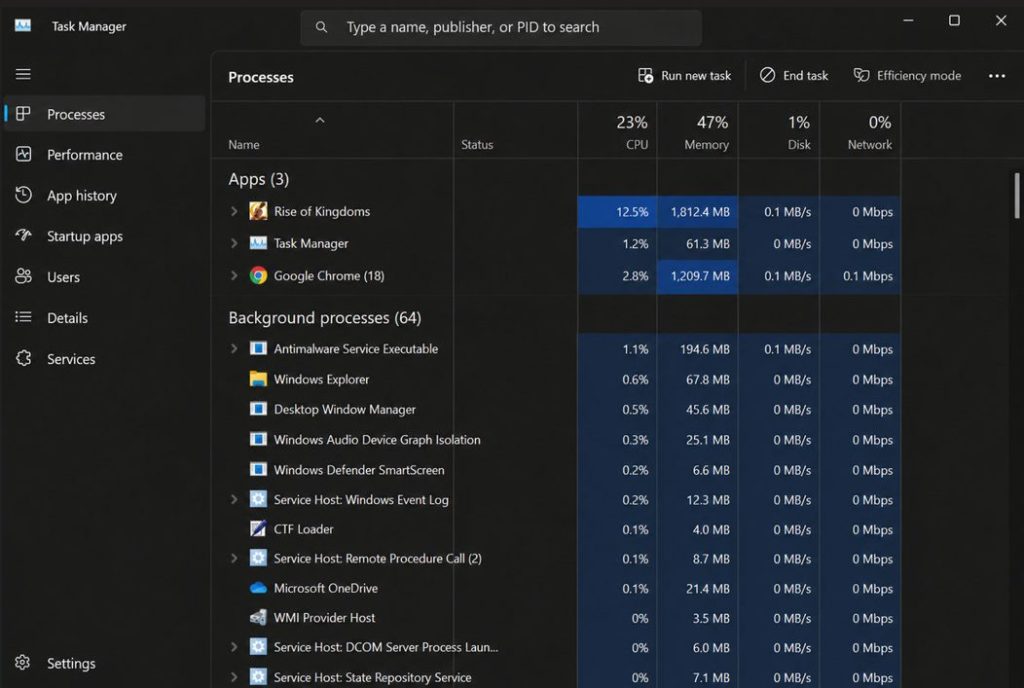Expand the Task Manager process group
The width and height of the screenshot is (1024, 688).
click(x=234, y=243)
